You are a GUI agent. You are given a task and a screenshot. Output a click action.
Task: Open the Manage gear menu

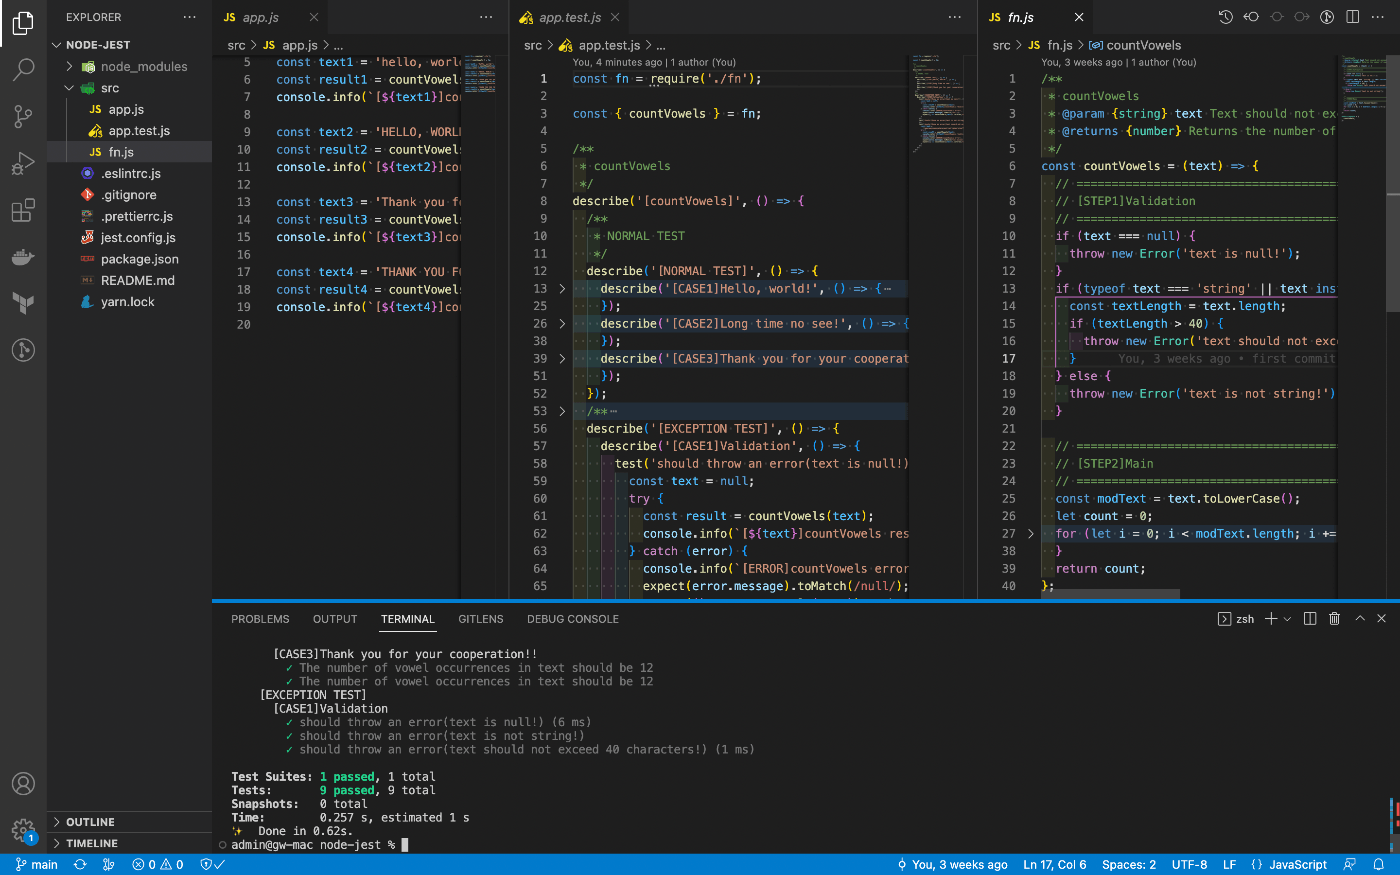point(23,830)
